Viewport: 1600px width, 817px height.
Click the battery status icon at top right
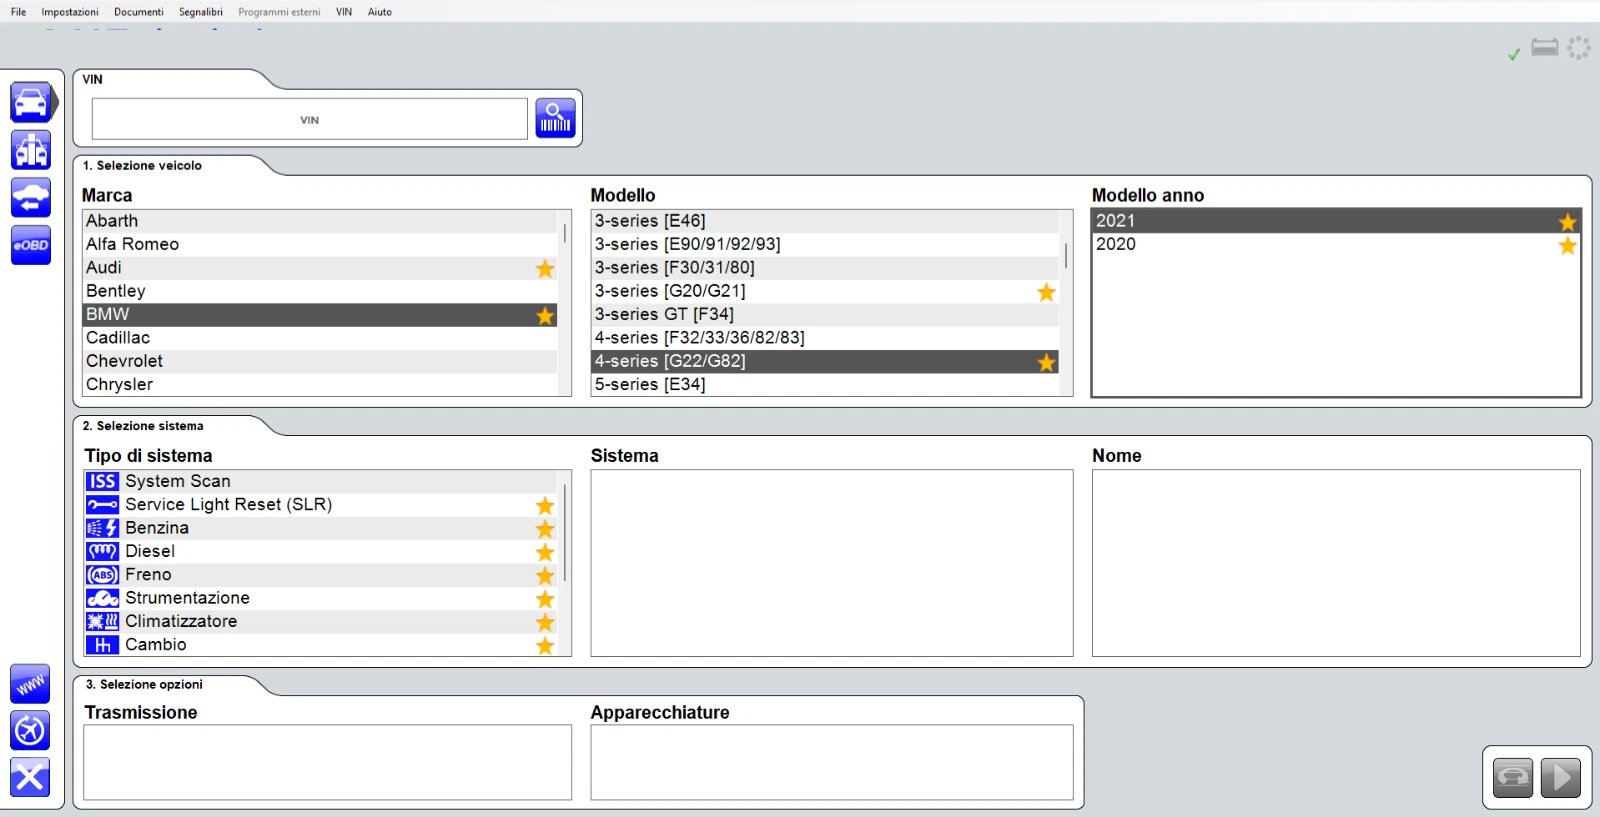[1544, 48]
